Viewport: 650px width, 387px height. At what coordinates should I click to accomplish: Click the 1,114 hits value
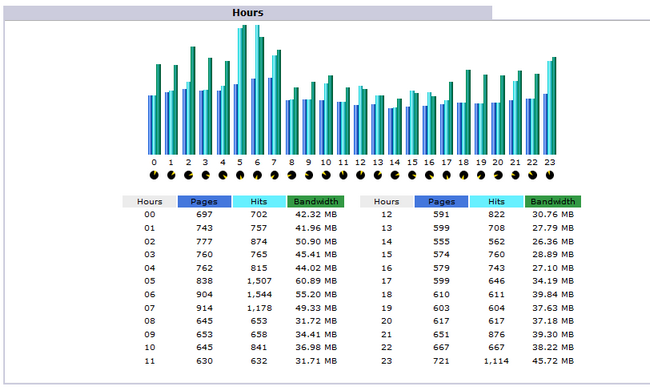[x=496, y=361]
